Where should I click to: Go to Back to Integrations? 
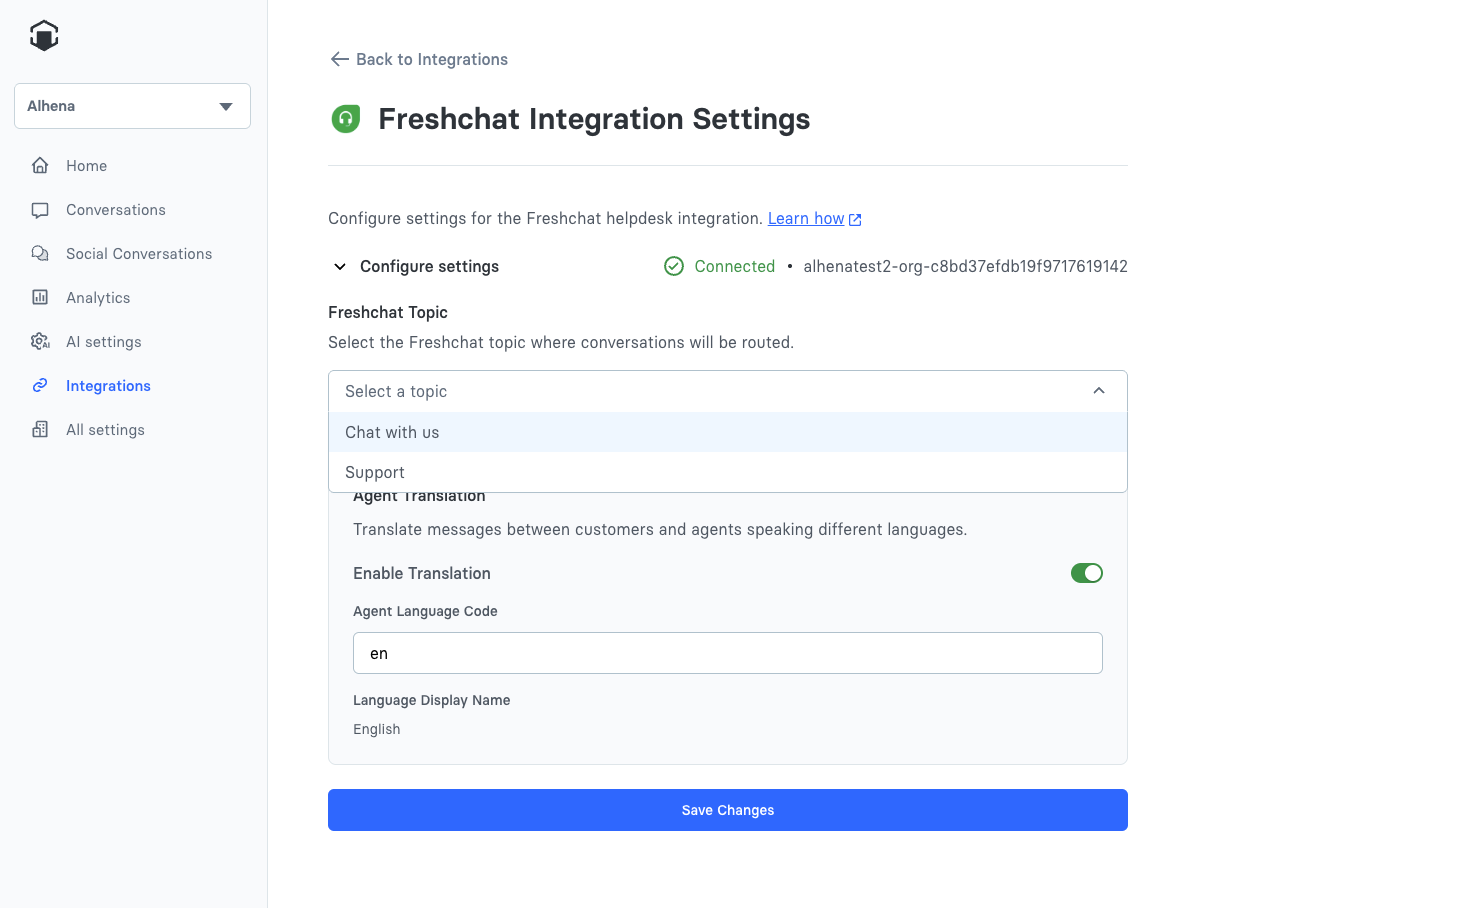[x=432, y=59]
